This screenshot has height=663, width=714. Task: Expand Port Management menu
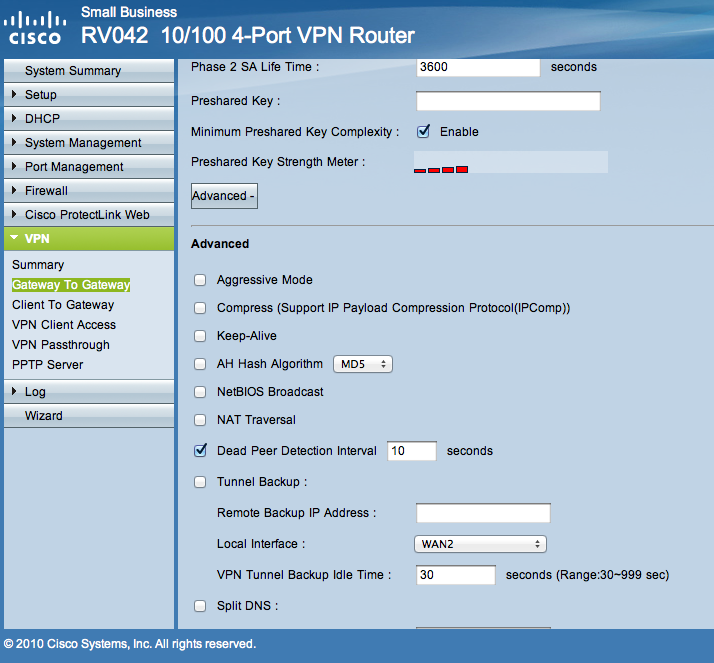coord(89,167)
